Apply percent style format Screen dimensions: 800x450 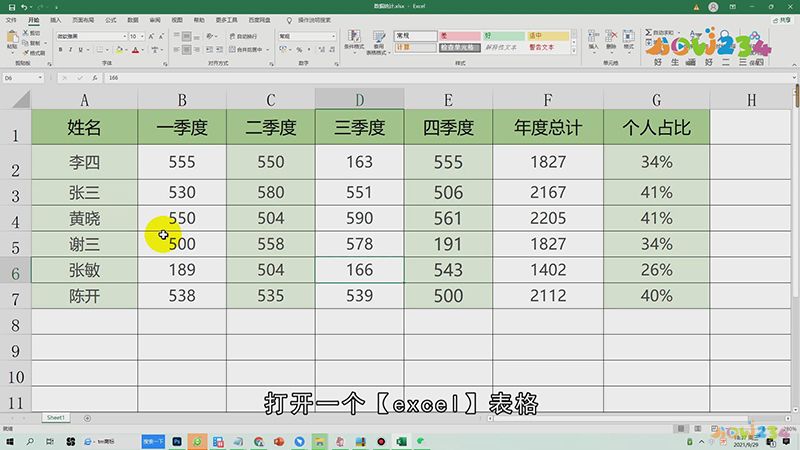[299, 49]
